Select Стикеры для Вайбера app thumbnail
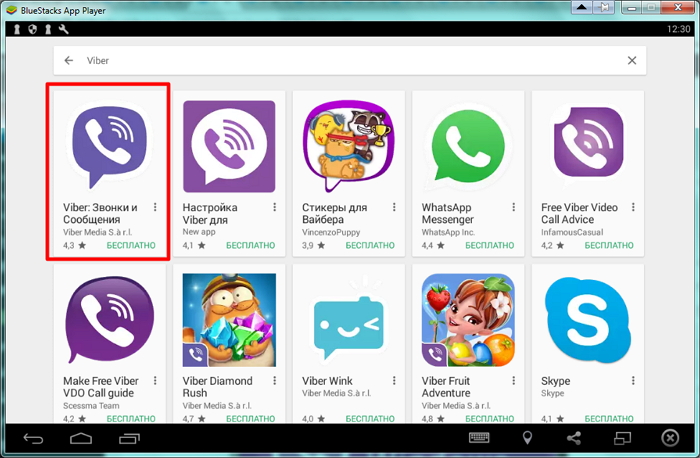This screenshot has height=458, width=700. coord(347,145)
